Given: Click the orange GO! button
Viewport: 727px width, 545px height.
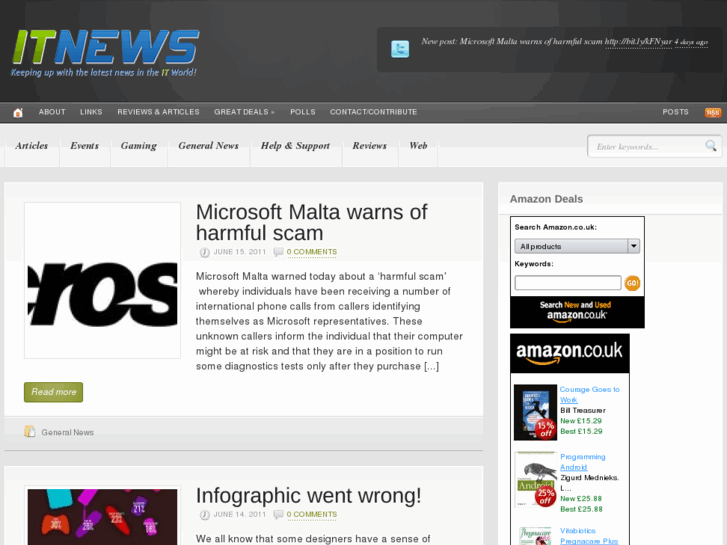Looking at the screenshot, I should click(632, 283).
